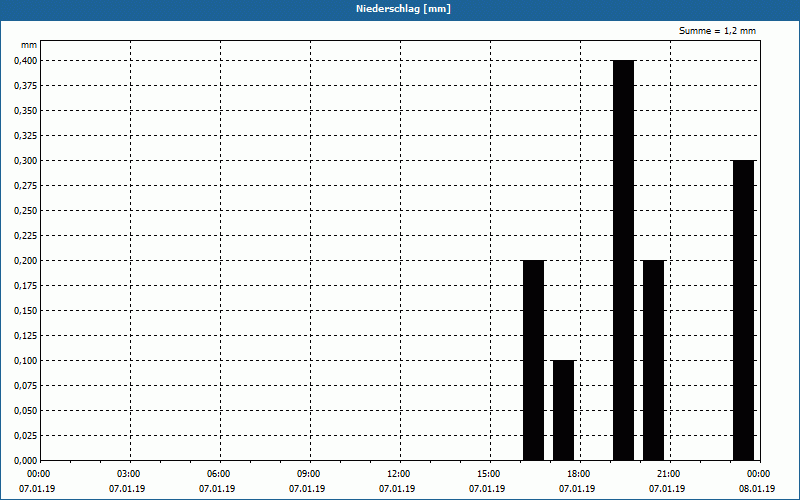Select the 08.01.19 date label
Screen dimensions: 800x500
coord(757,489)
